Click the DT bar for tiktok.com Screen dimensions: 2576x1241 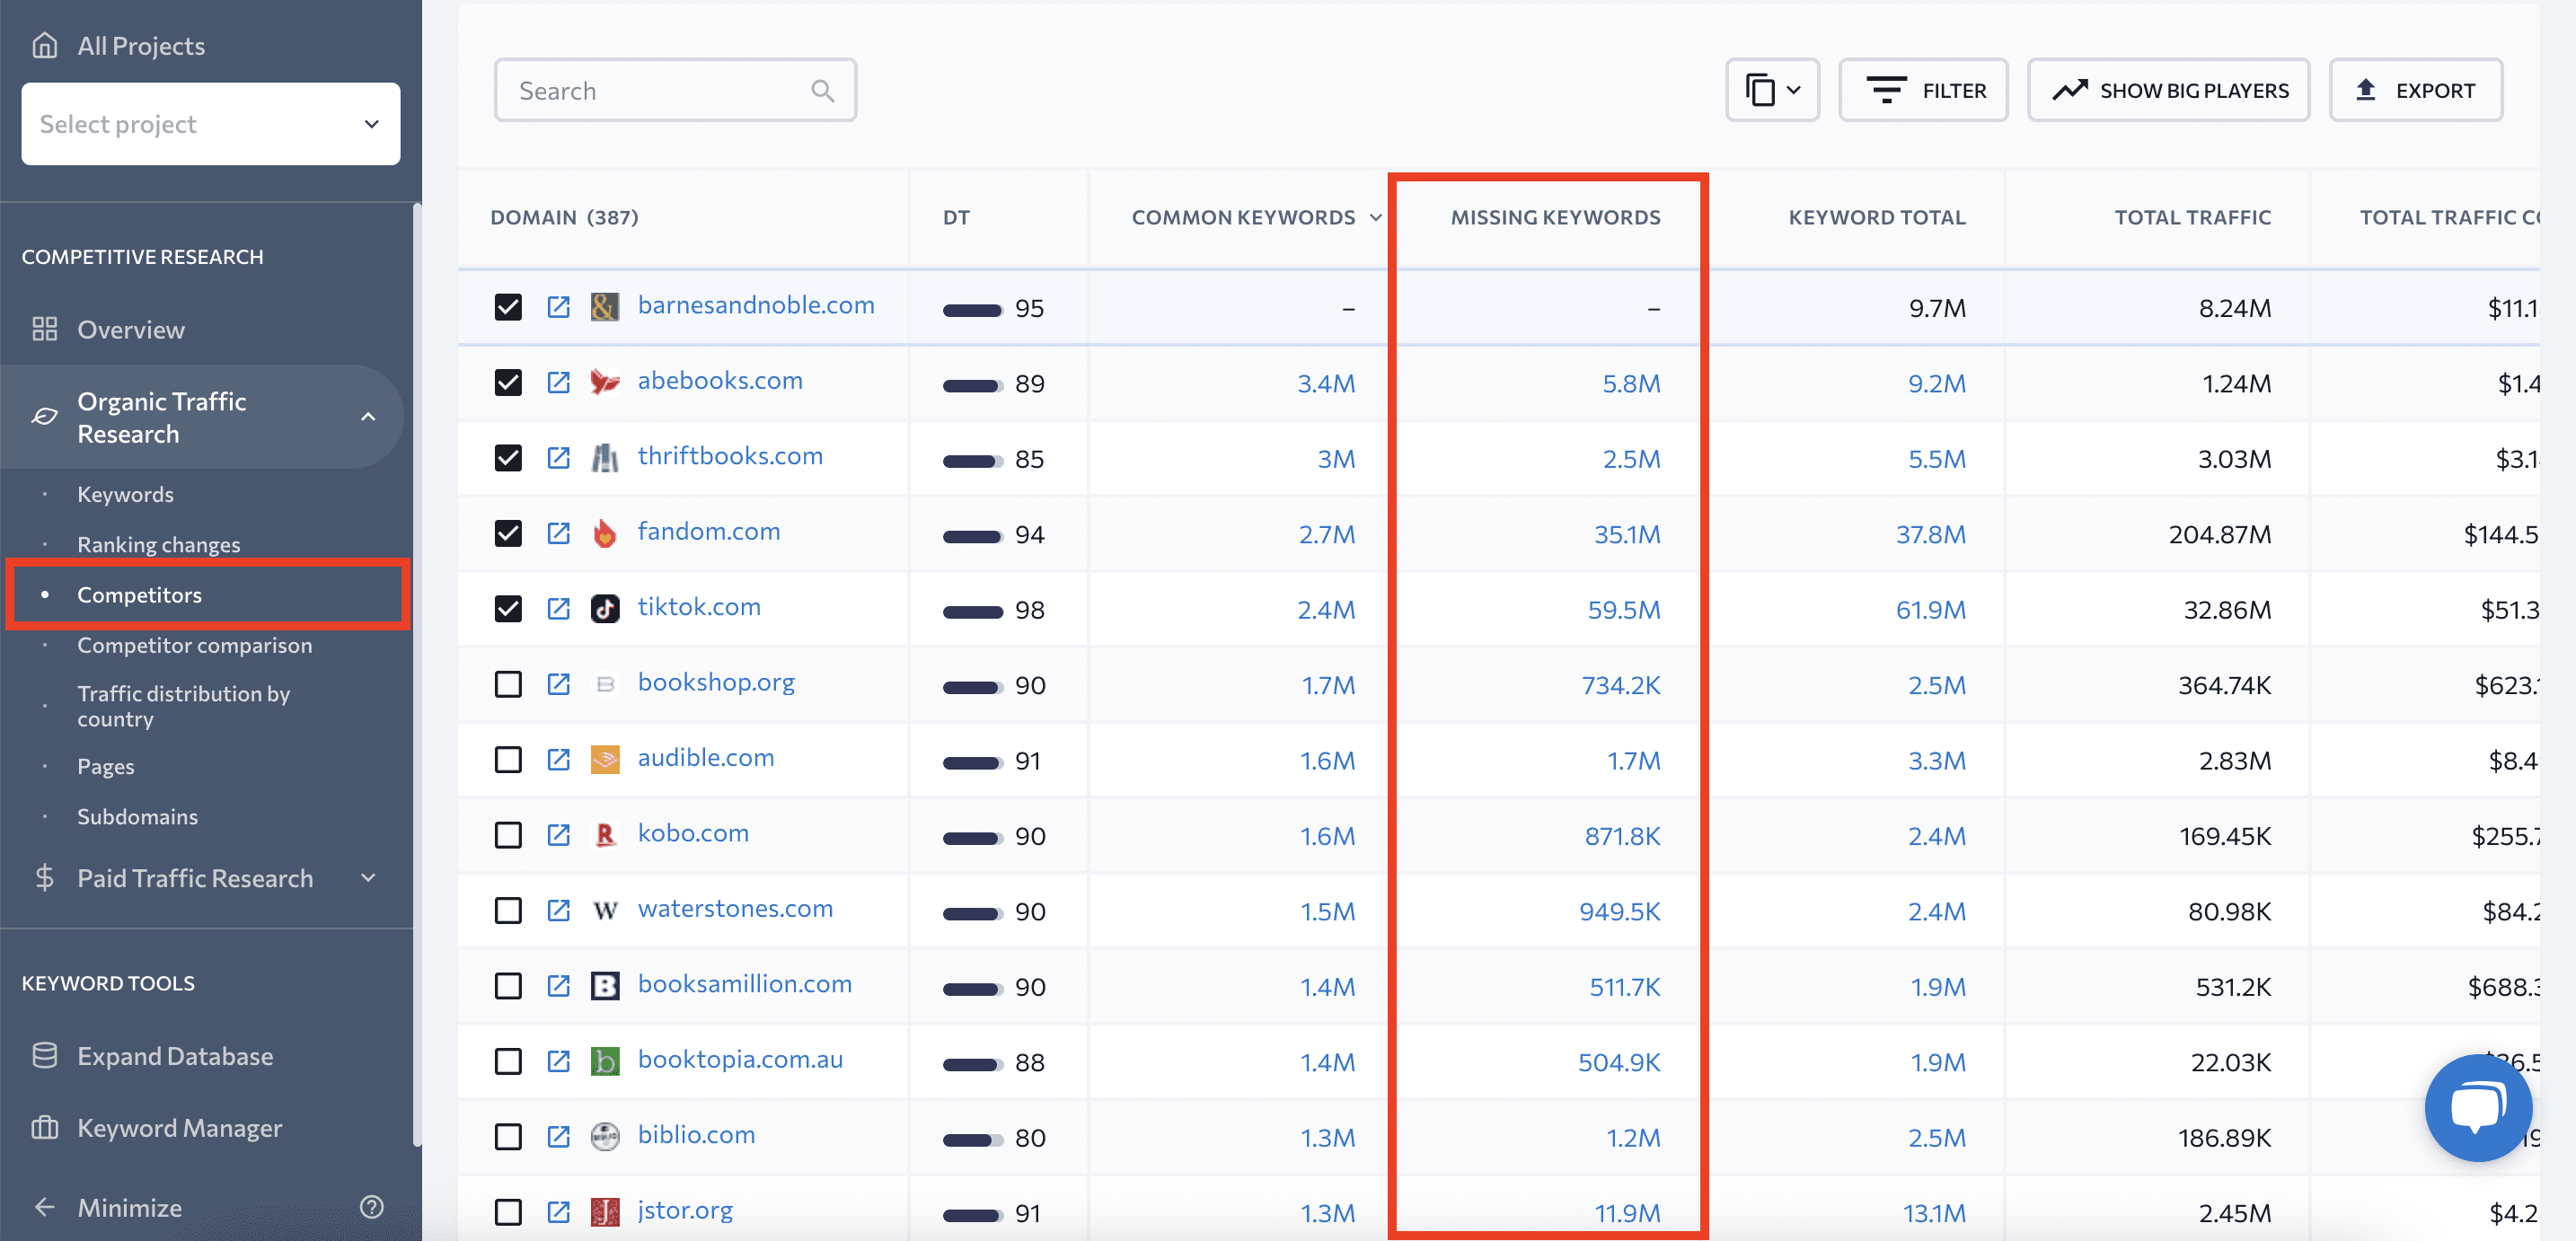[972, 612]
